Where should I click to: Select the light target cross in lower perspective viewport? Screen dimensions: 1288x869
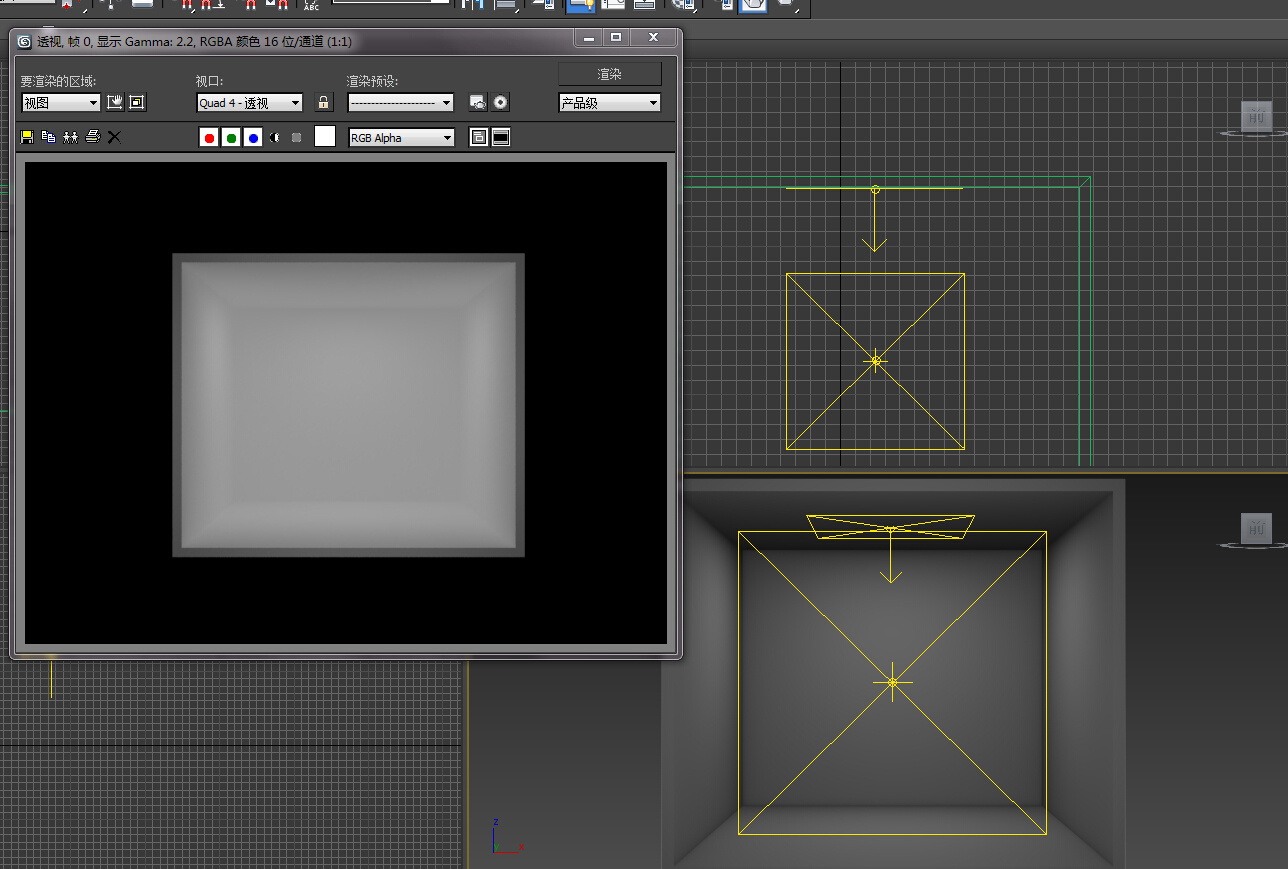pyautogui.click(x=892, y=682)
